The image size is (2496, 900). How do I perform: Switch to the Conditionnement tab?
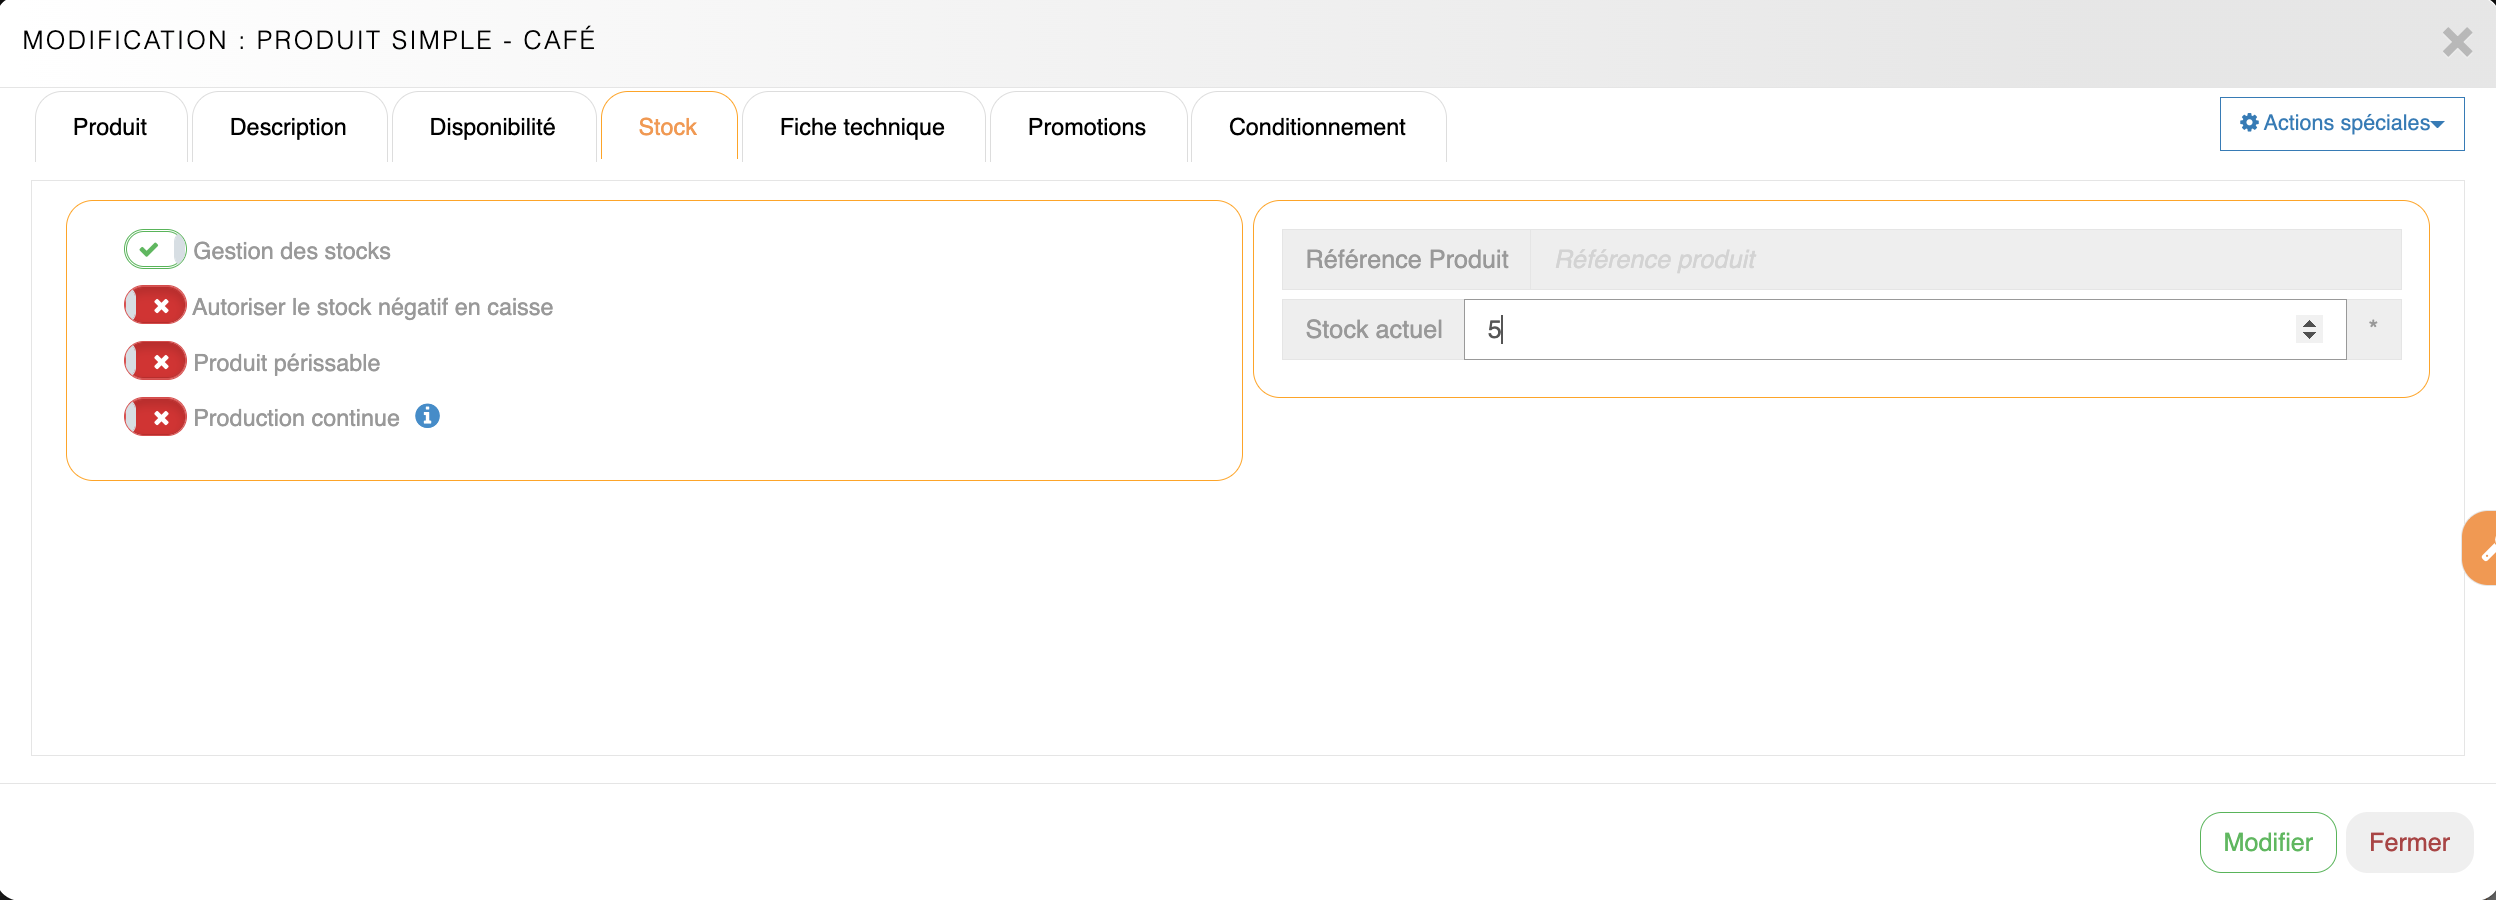(x=1317, y=128)
